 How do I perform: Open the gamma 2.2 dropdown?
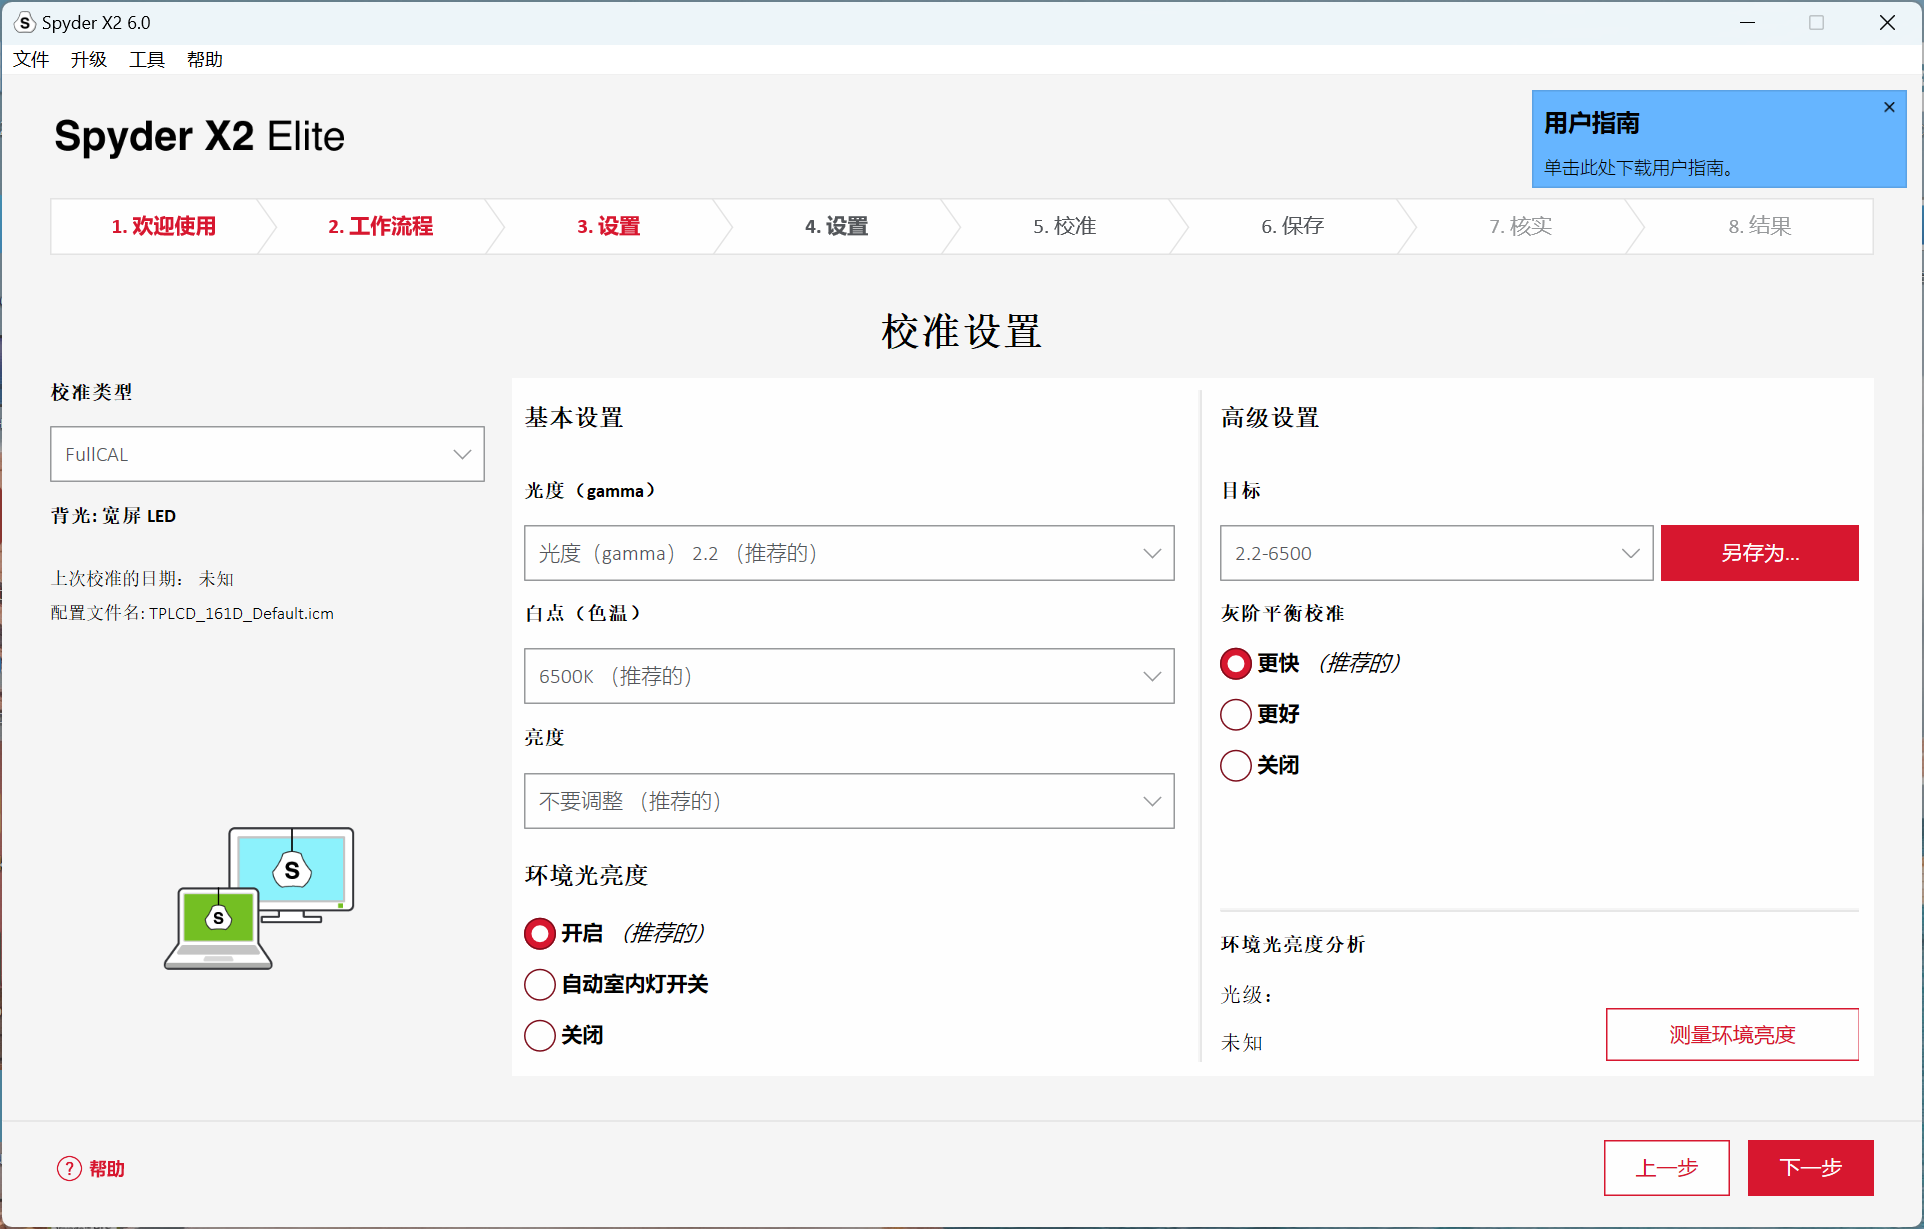tap(849, 553)
